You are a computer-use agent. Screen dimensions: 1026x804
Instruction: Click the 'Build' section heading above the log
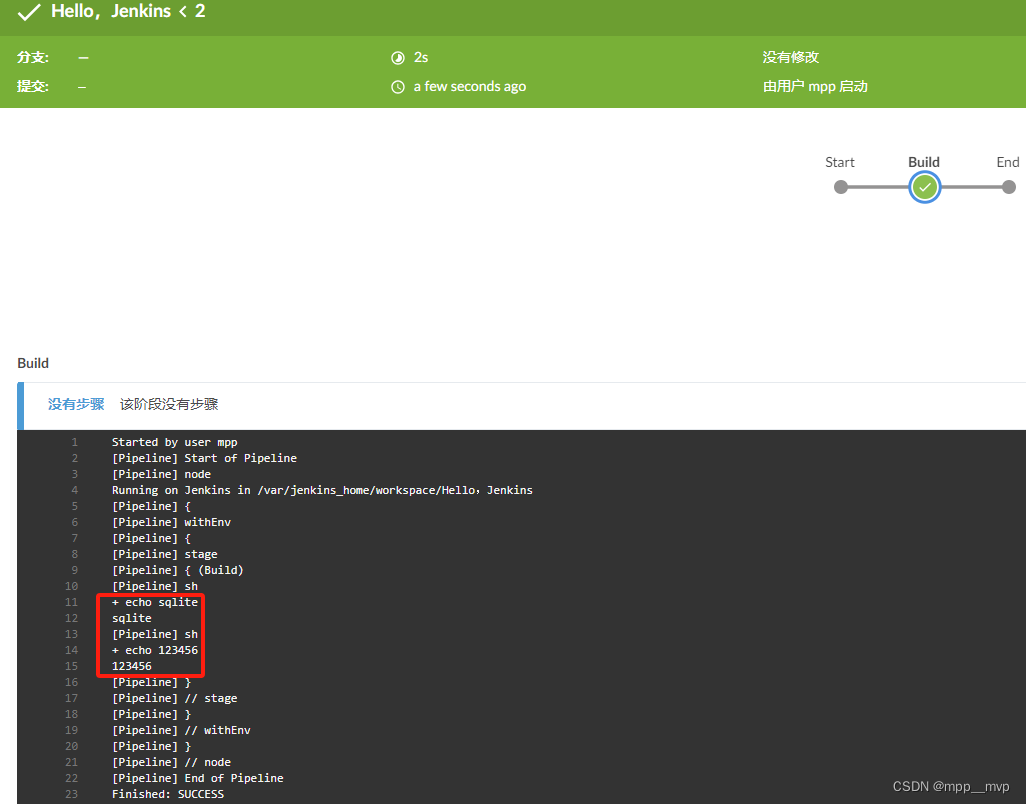pyautogui.click(x=33, y=363)
